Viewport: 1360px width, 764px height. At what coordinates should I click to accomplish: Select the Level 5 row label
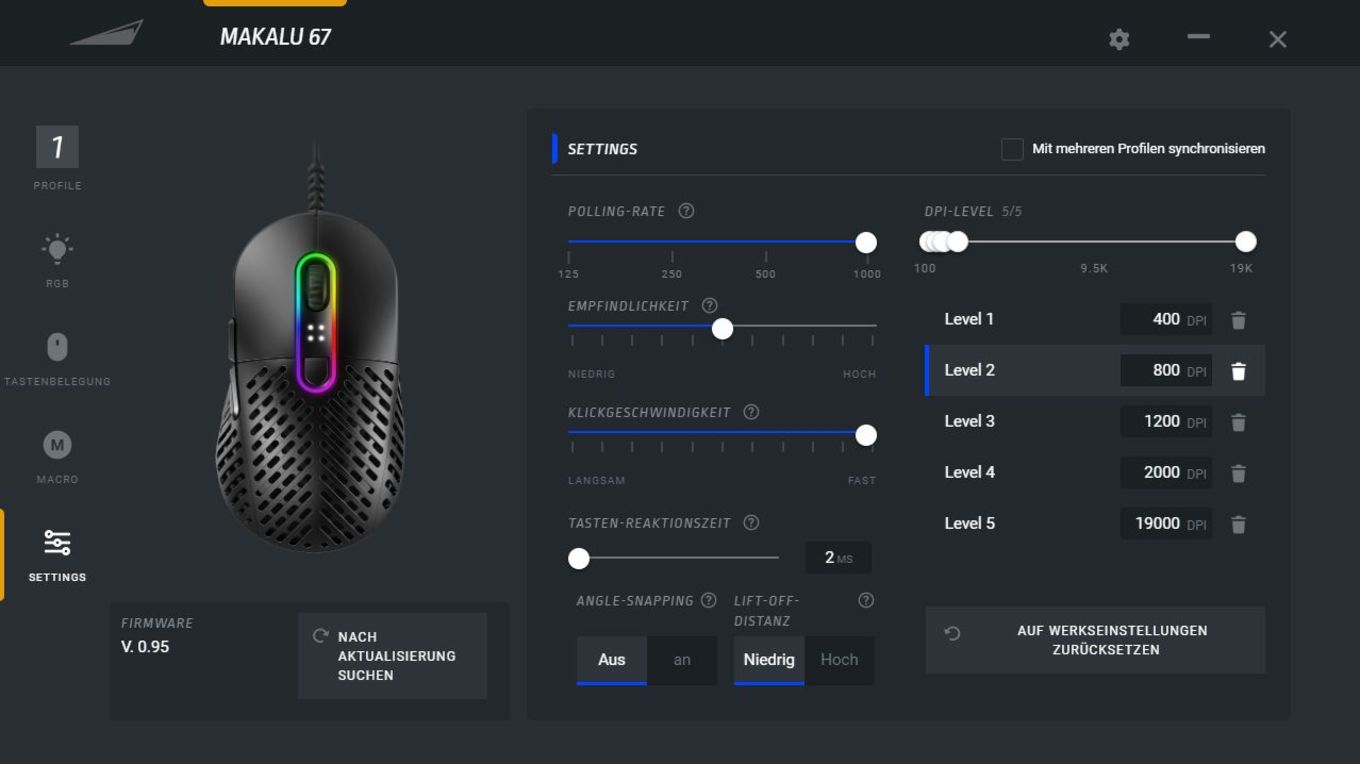(969, 523)
